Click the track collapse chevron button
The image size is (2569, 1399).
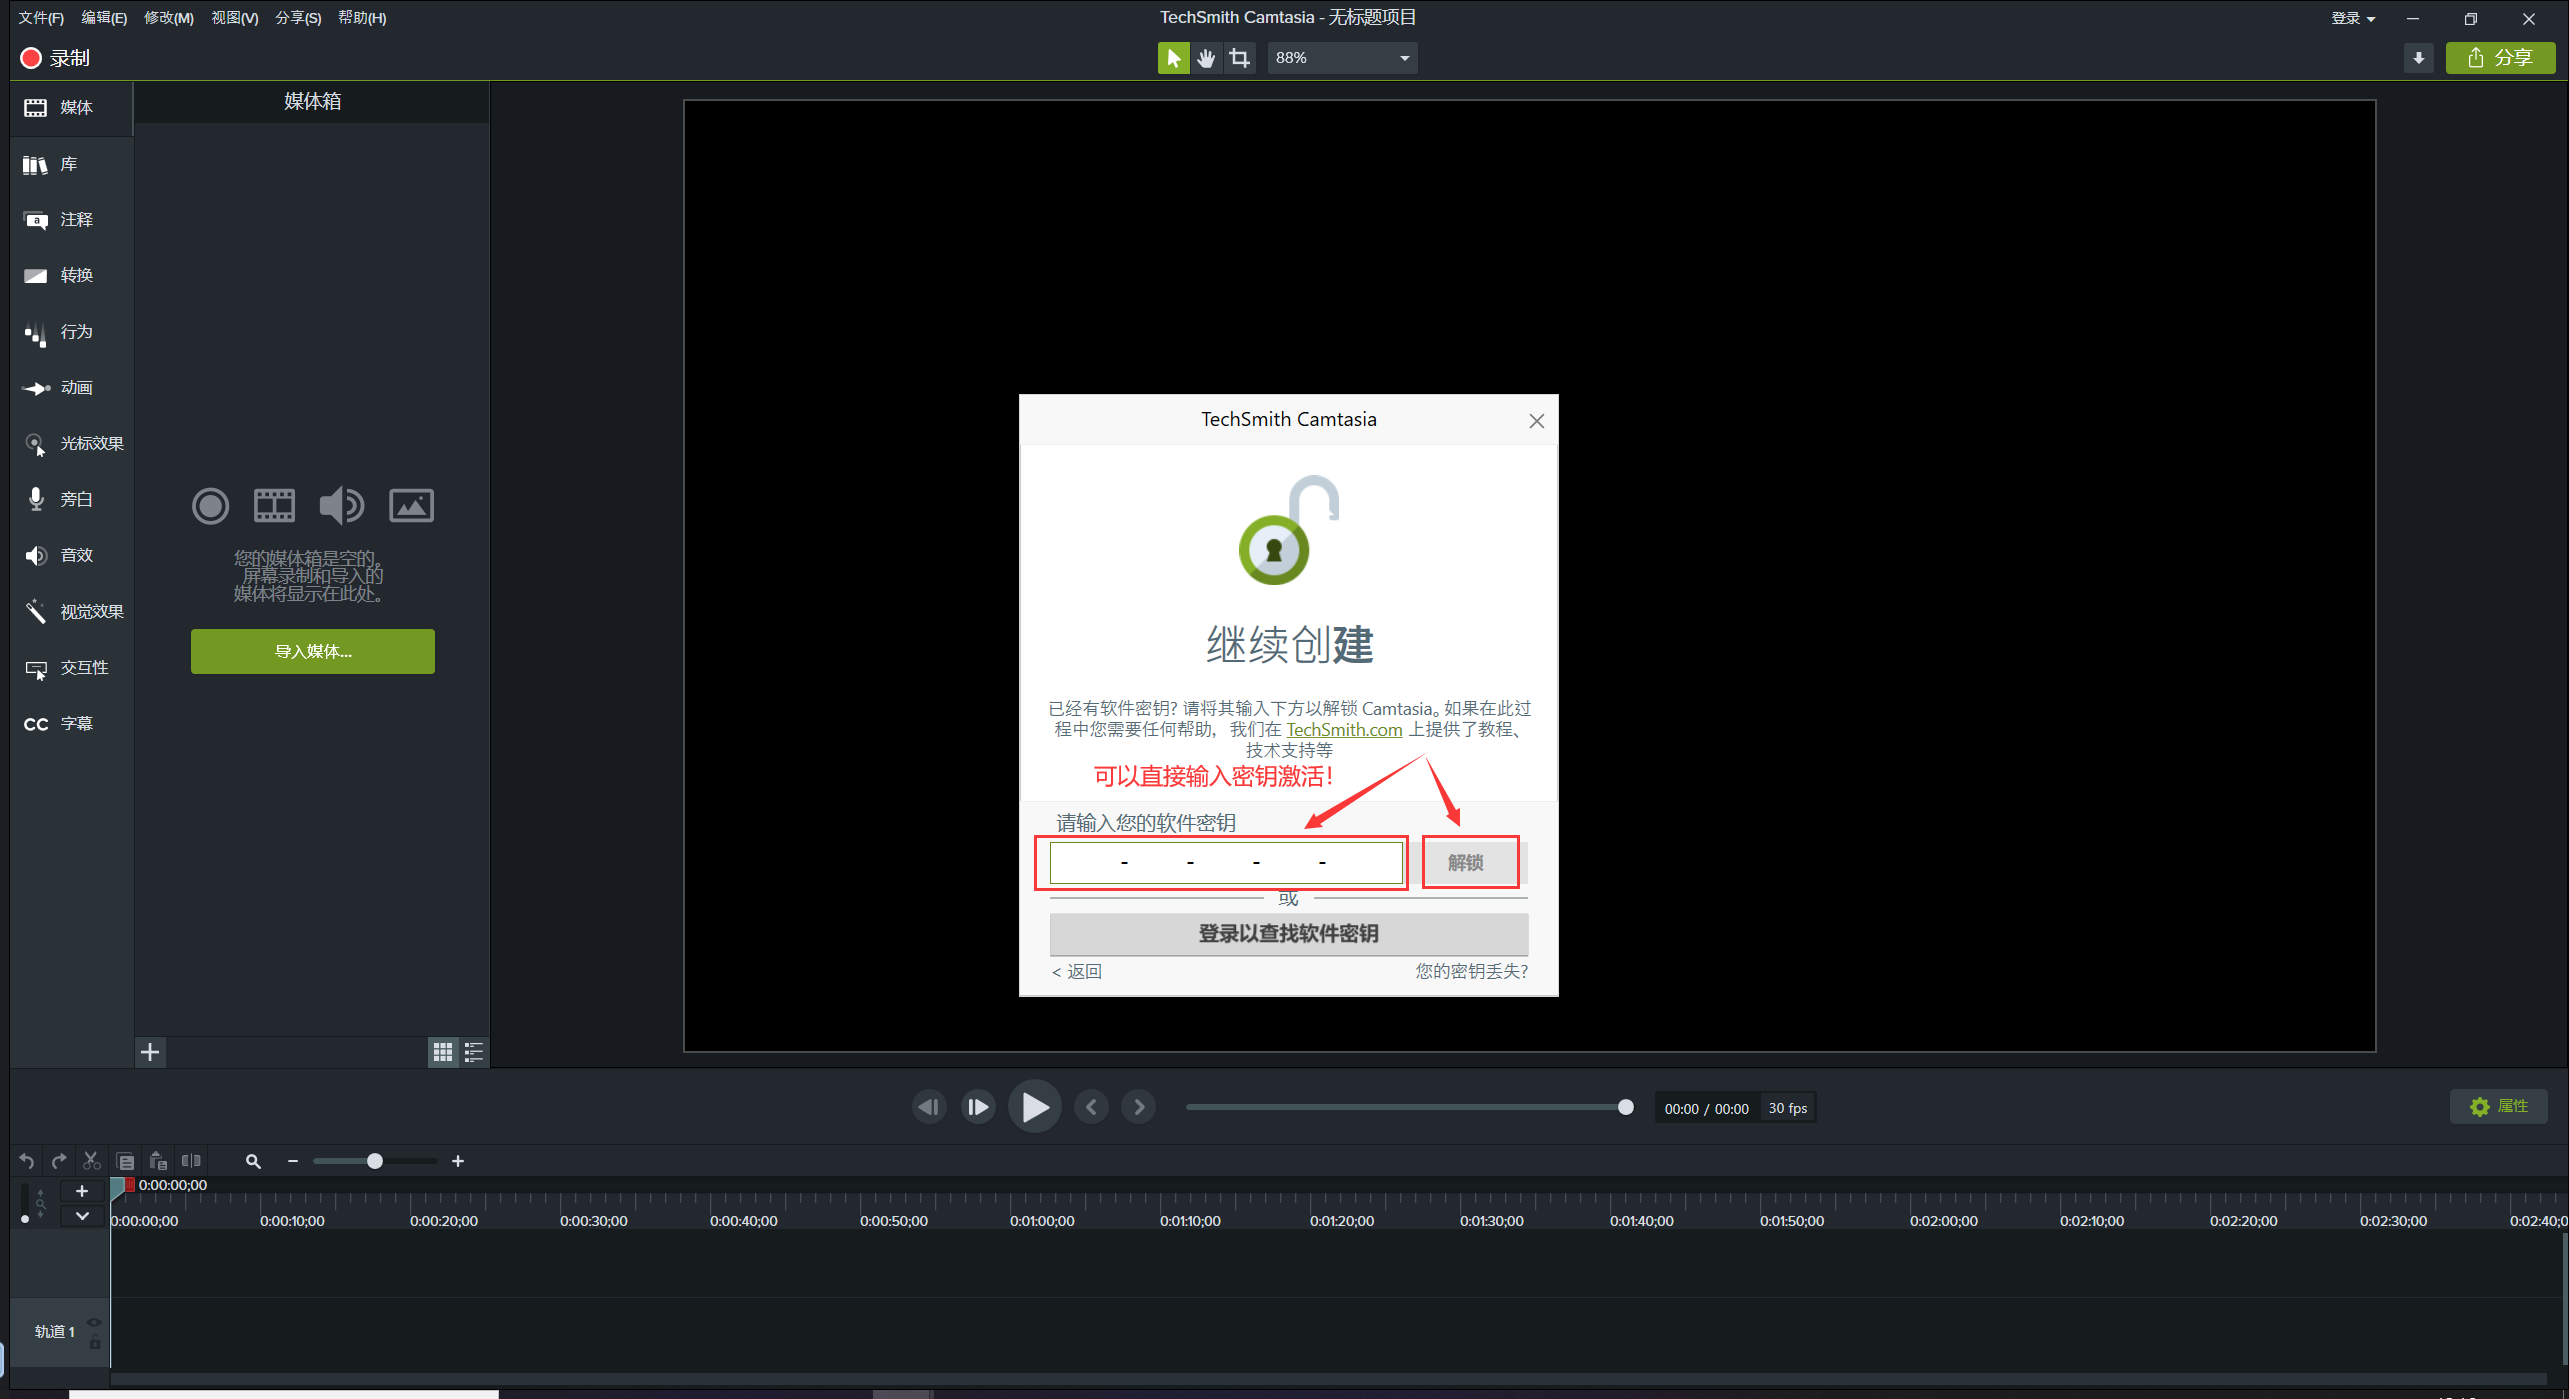[82, 1216]
